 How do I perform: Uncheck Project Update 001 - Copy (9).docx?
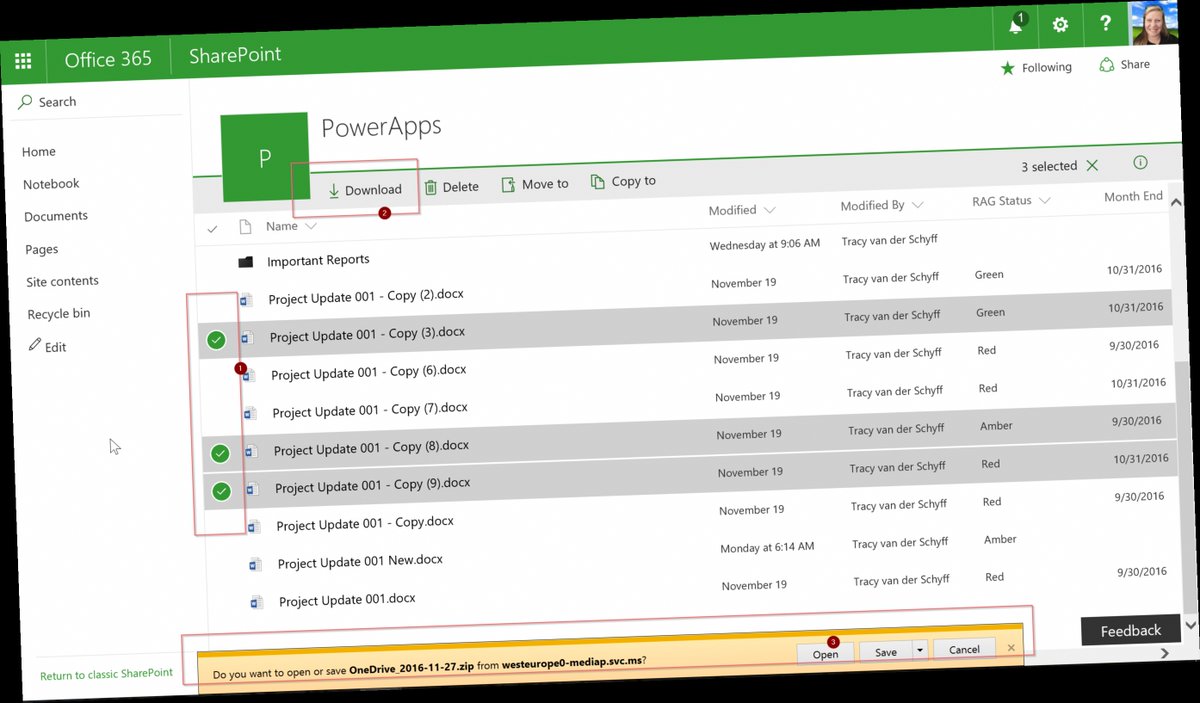(222, 491)
